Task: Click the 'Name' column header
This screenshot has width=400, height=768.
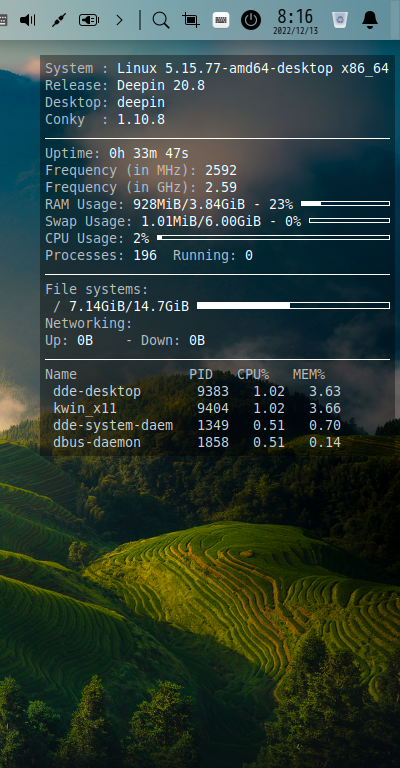Action: tap(61, 375)
